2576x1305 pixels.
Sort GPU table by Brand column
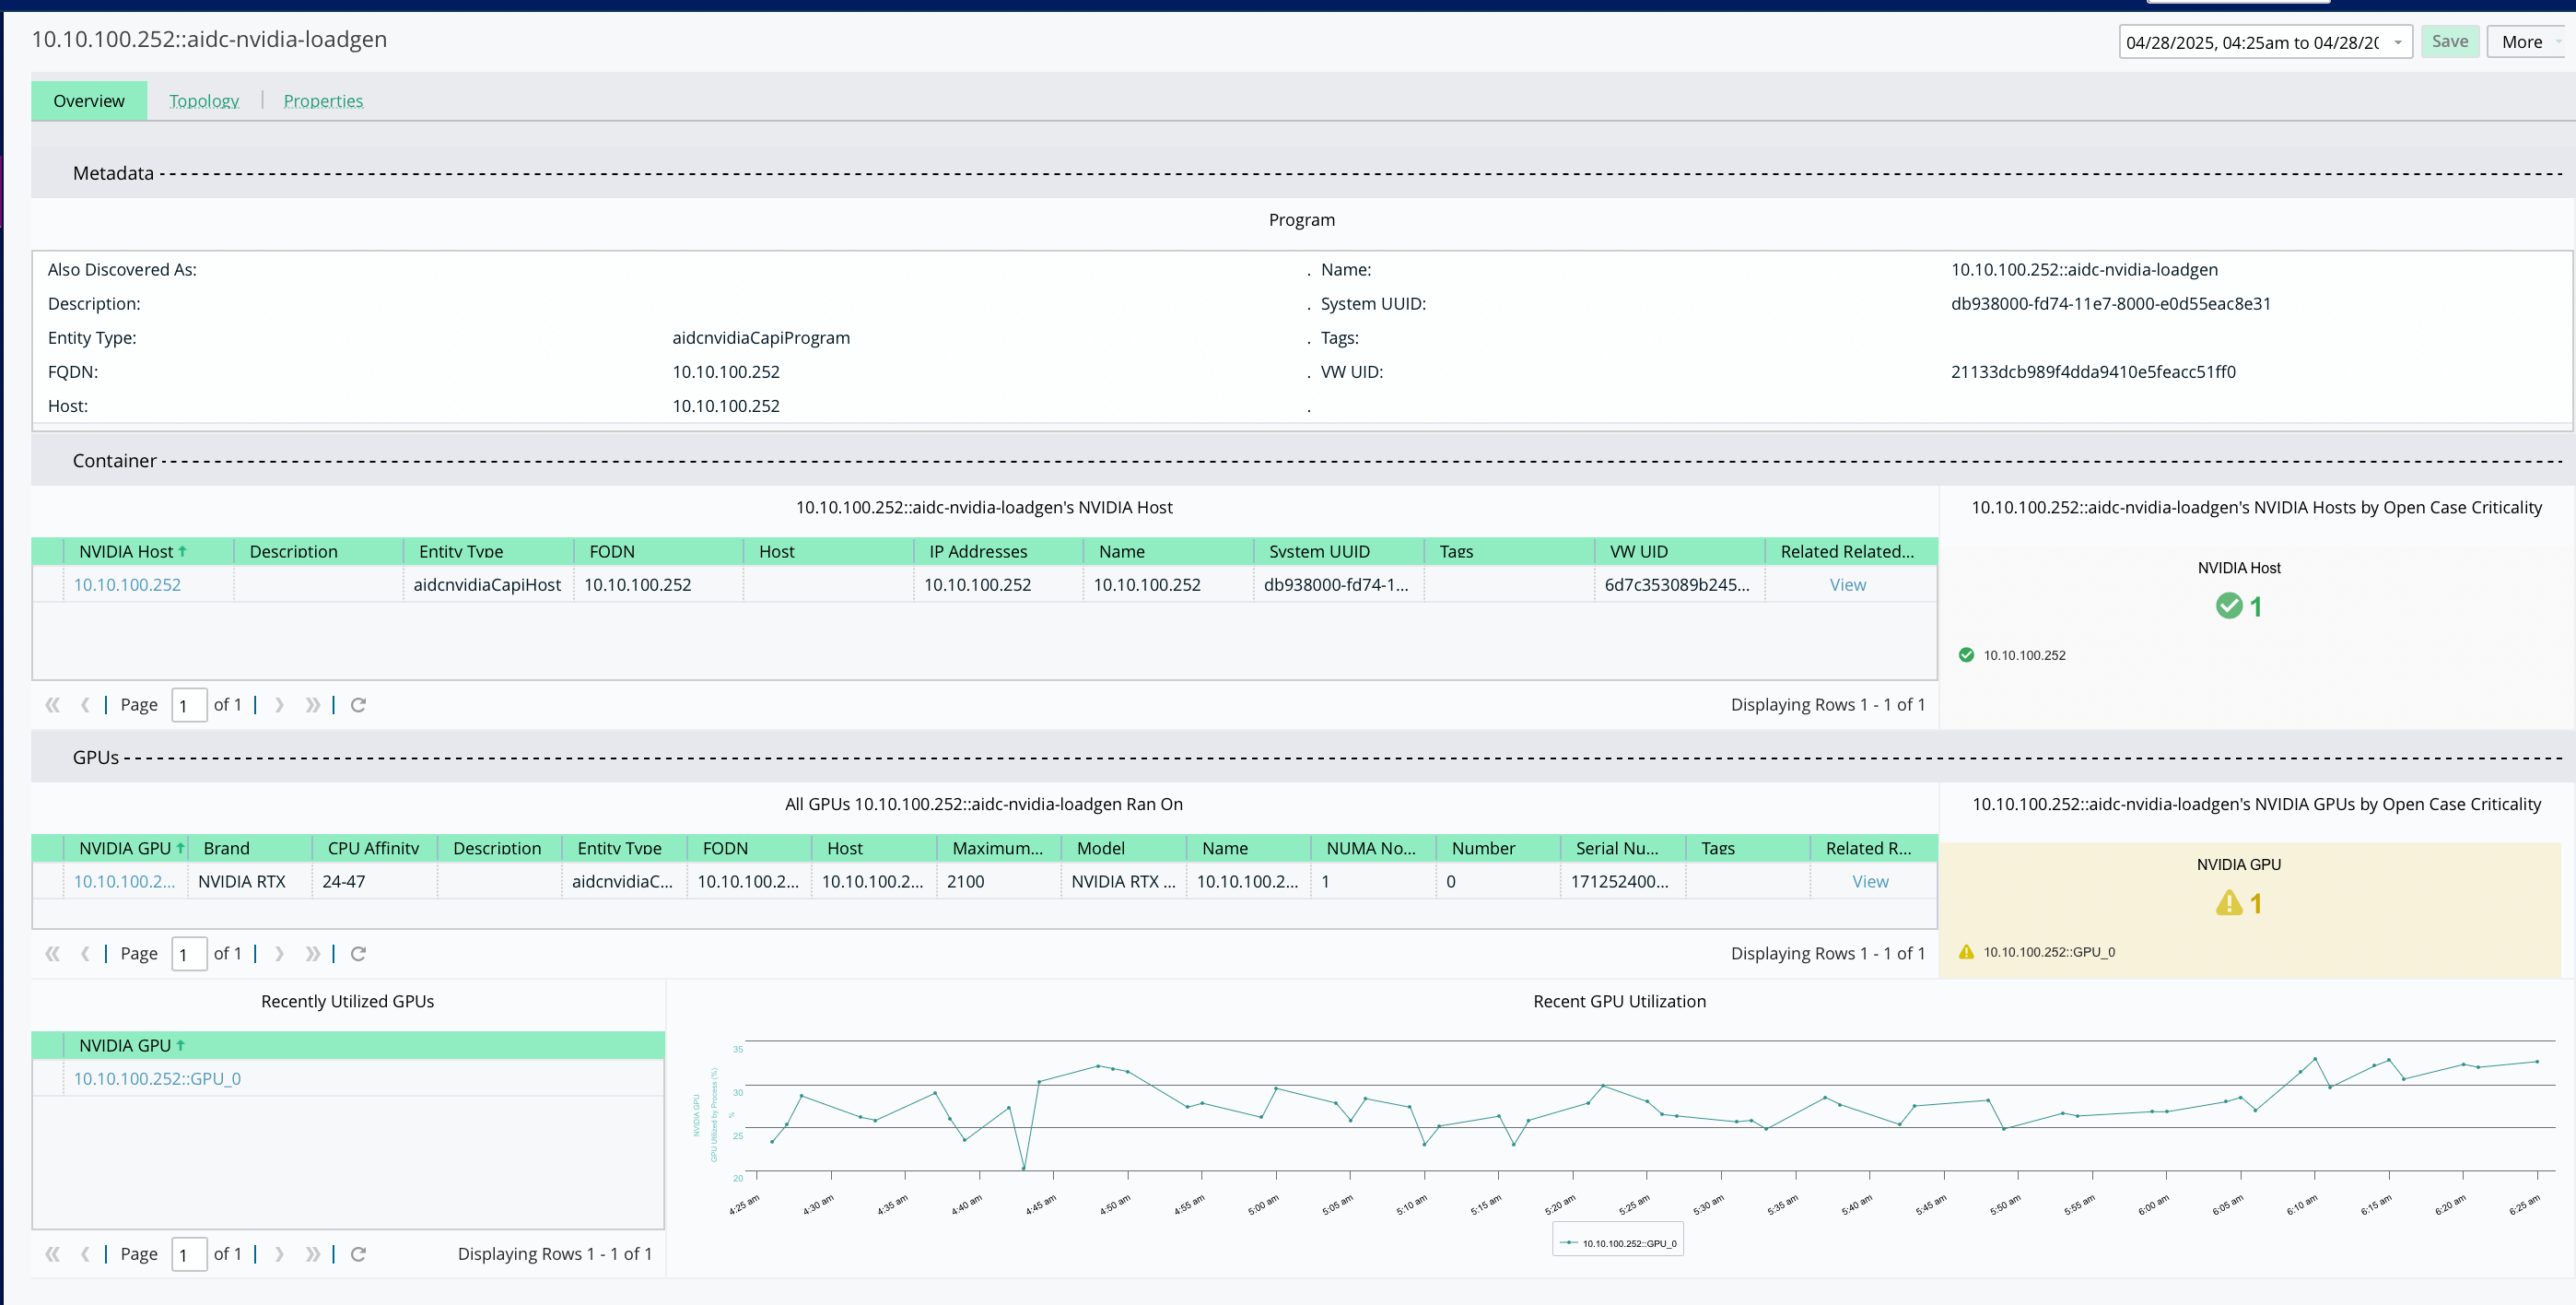pyautogui.click(x=250, y=848)
